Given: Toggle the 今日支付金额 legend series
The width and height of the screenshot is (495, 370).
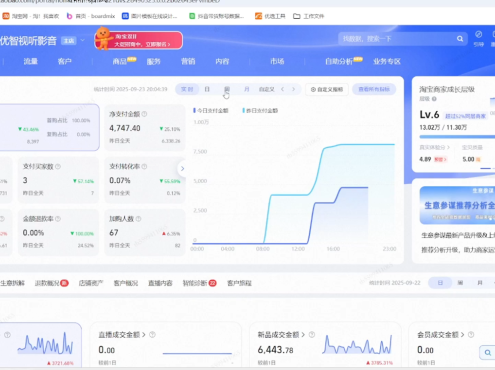Looking at the screenshot, I should coord(211,110).
